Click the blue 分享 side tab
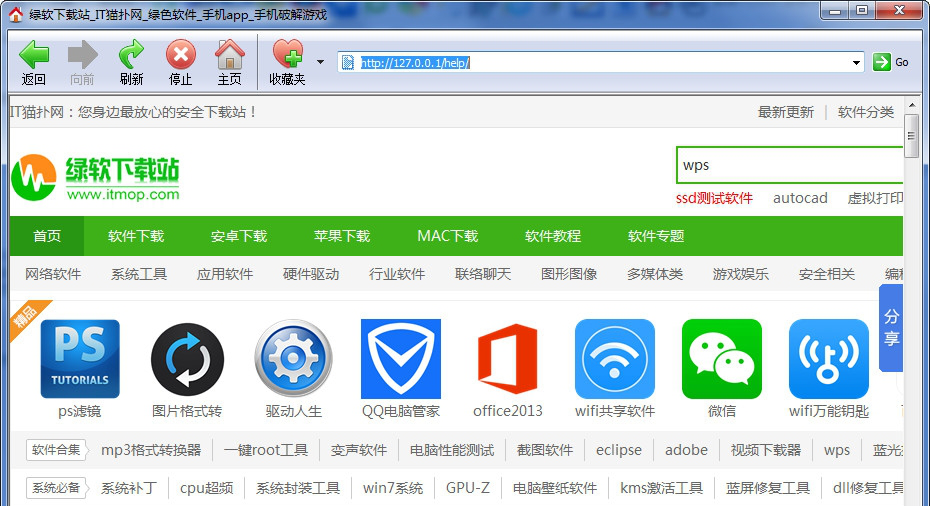The height and width of the screenshot is (526, 930). (891, 328)
